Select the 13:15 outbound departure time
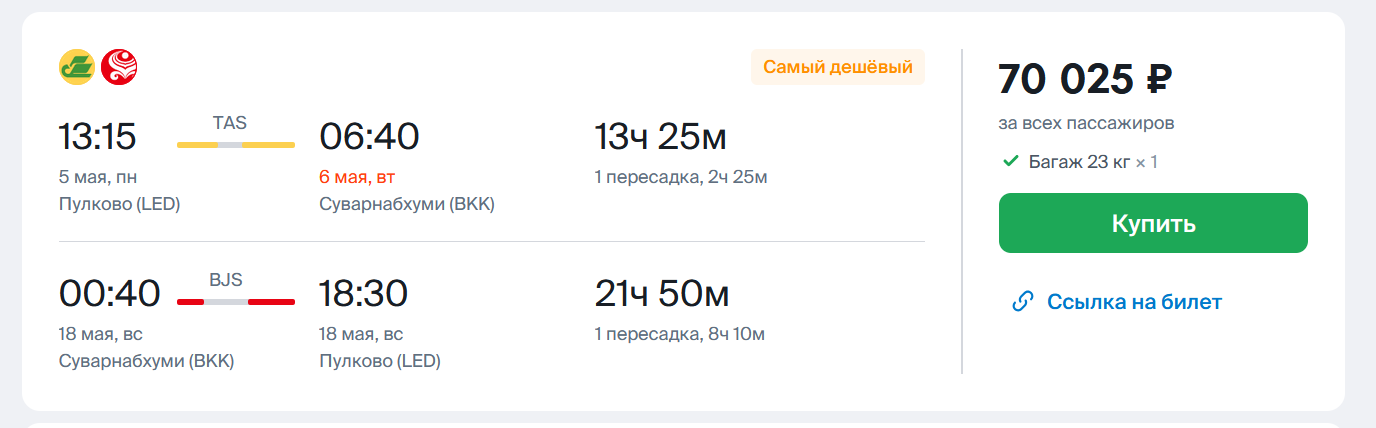 coord(97,137)
